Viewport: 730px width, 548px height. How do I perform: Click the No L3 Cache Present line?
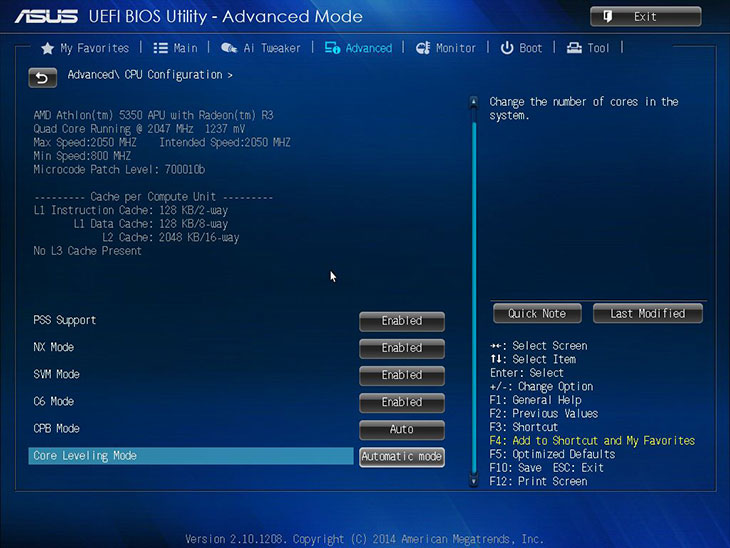point(87,251)
